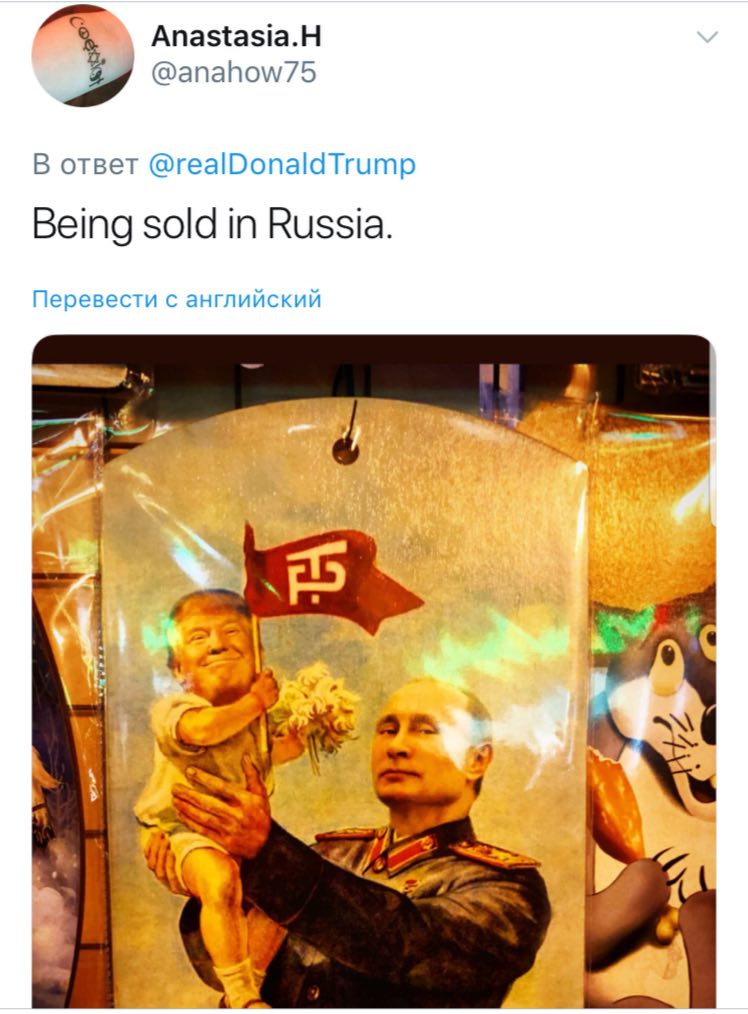Expand the tweet options chevron
The width and height of the screenshot is (748, 1014).
pos(707,37)
